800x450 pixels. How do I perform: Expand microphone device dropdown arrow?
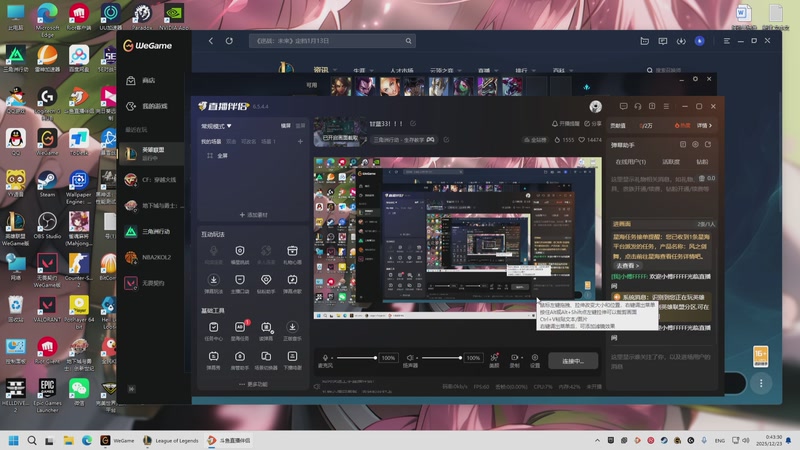(332, 358)
